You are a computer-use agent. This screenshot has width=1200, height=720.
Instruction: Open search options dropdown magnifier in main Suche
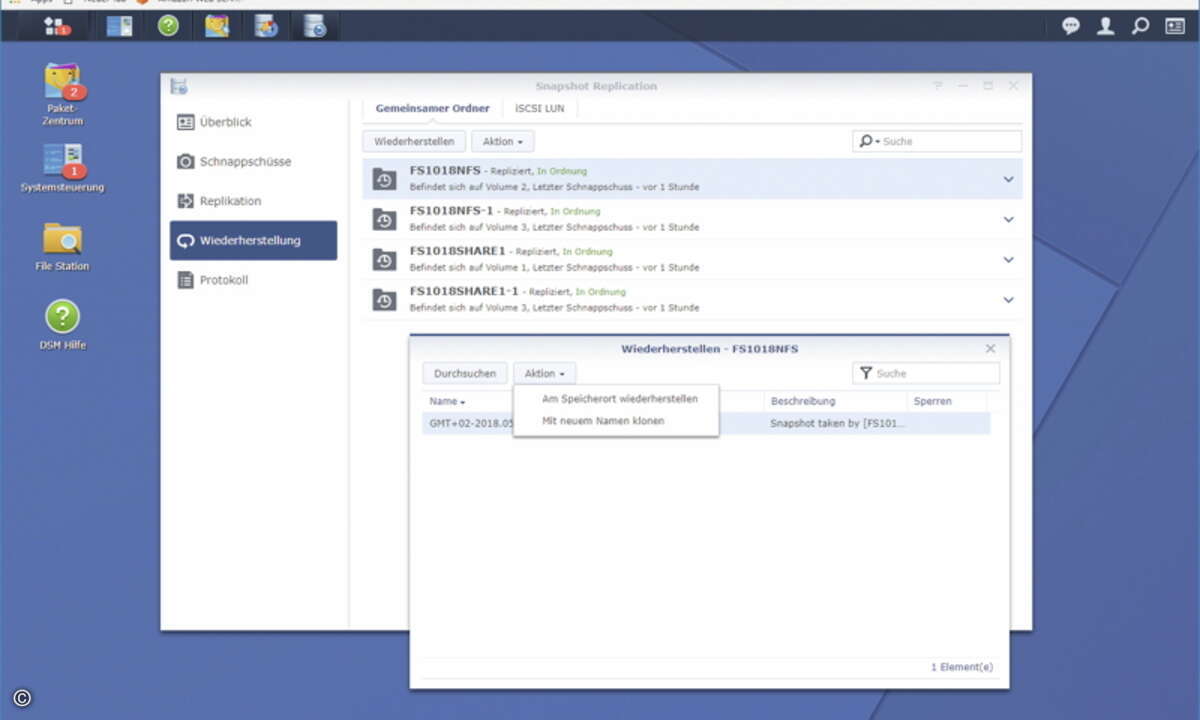pyautogui.click(x=868, y=141)
